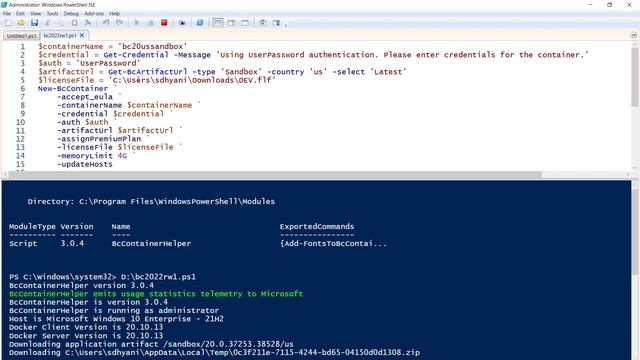The width and height of the screenshot is (640, 360).
Task: Click the Show Command Add-on icon
Action: click(276, 23)
